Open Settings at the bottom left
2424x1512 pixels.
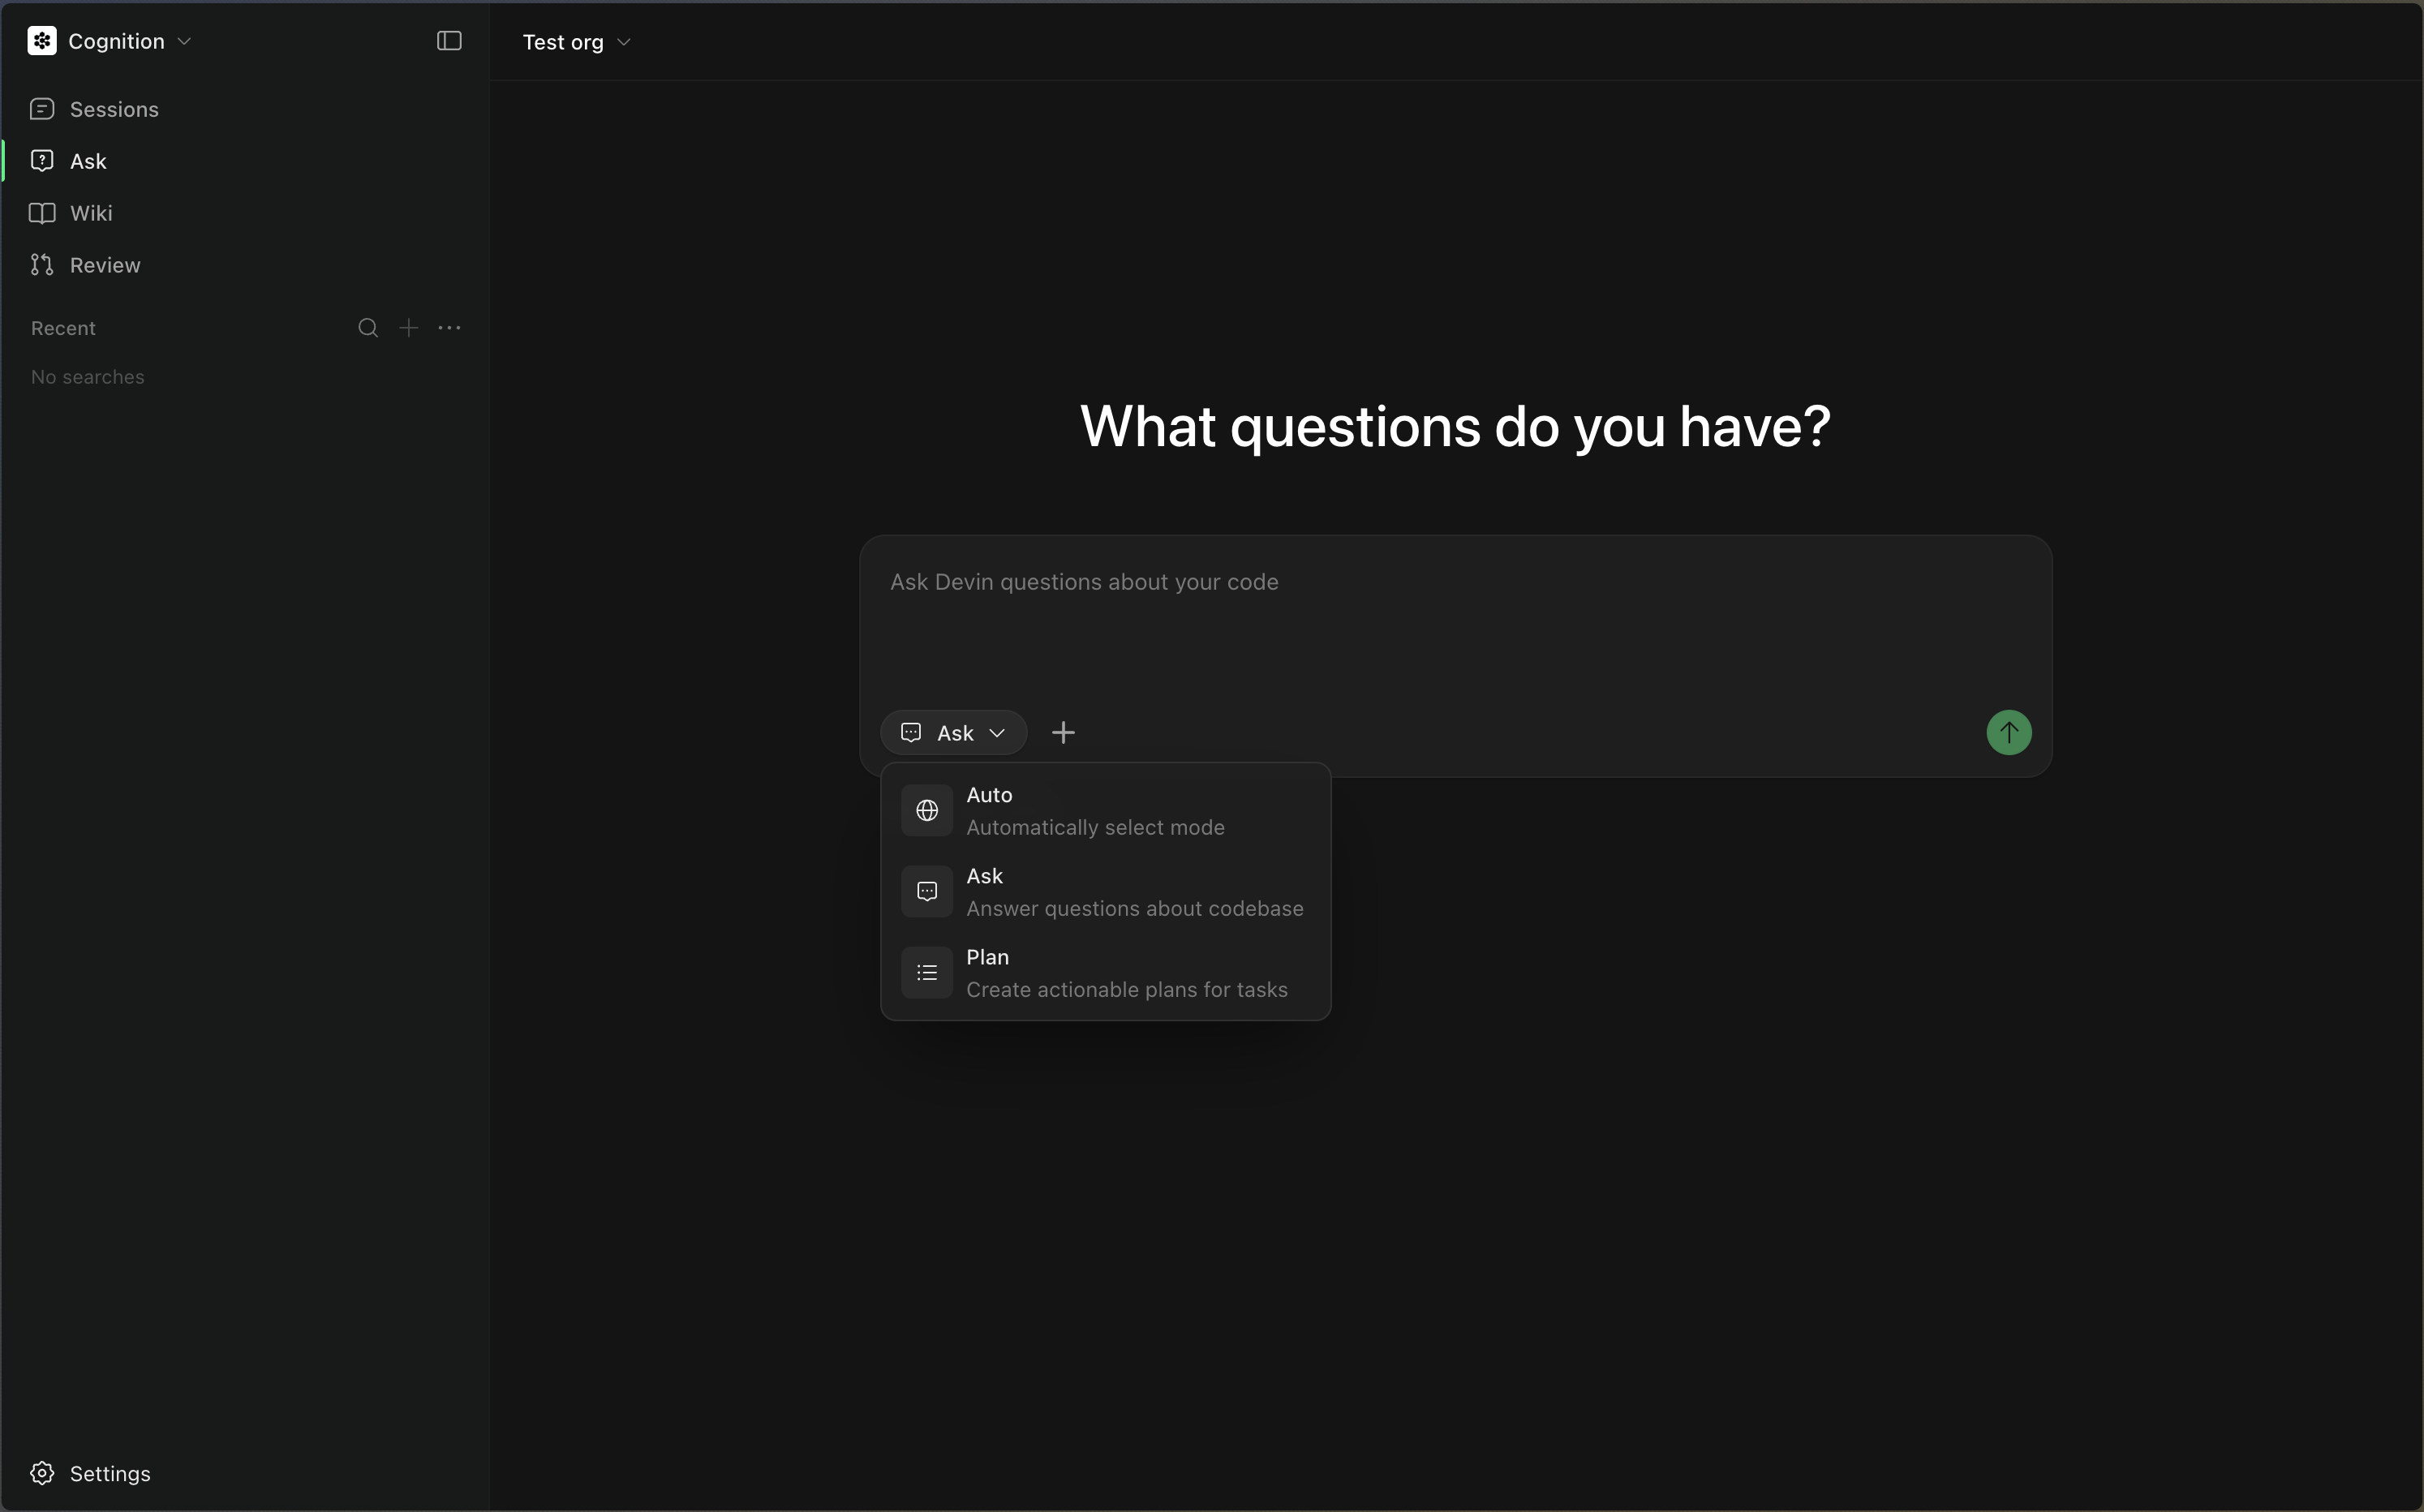coord(110,1472)
